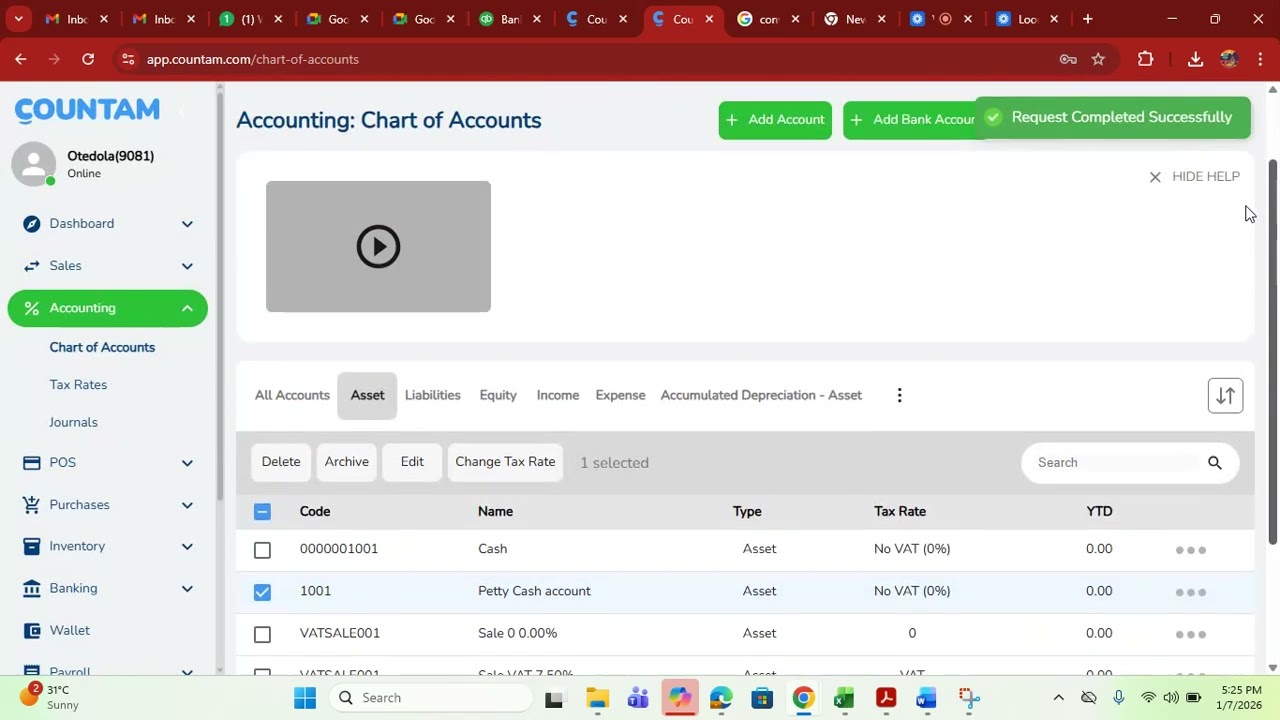Open row actions for Petty Cash account
The width and height of the screenshot is (1280, 720).
(1190, 592)
